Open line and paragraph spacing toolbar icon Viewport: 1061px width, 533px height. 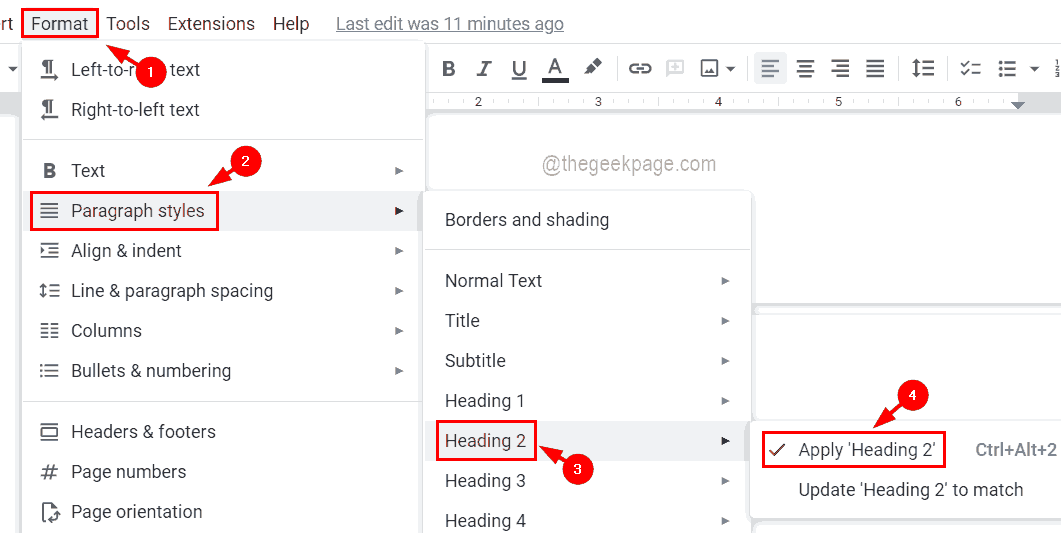(923, 68)
